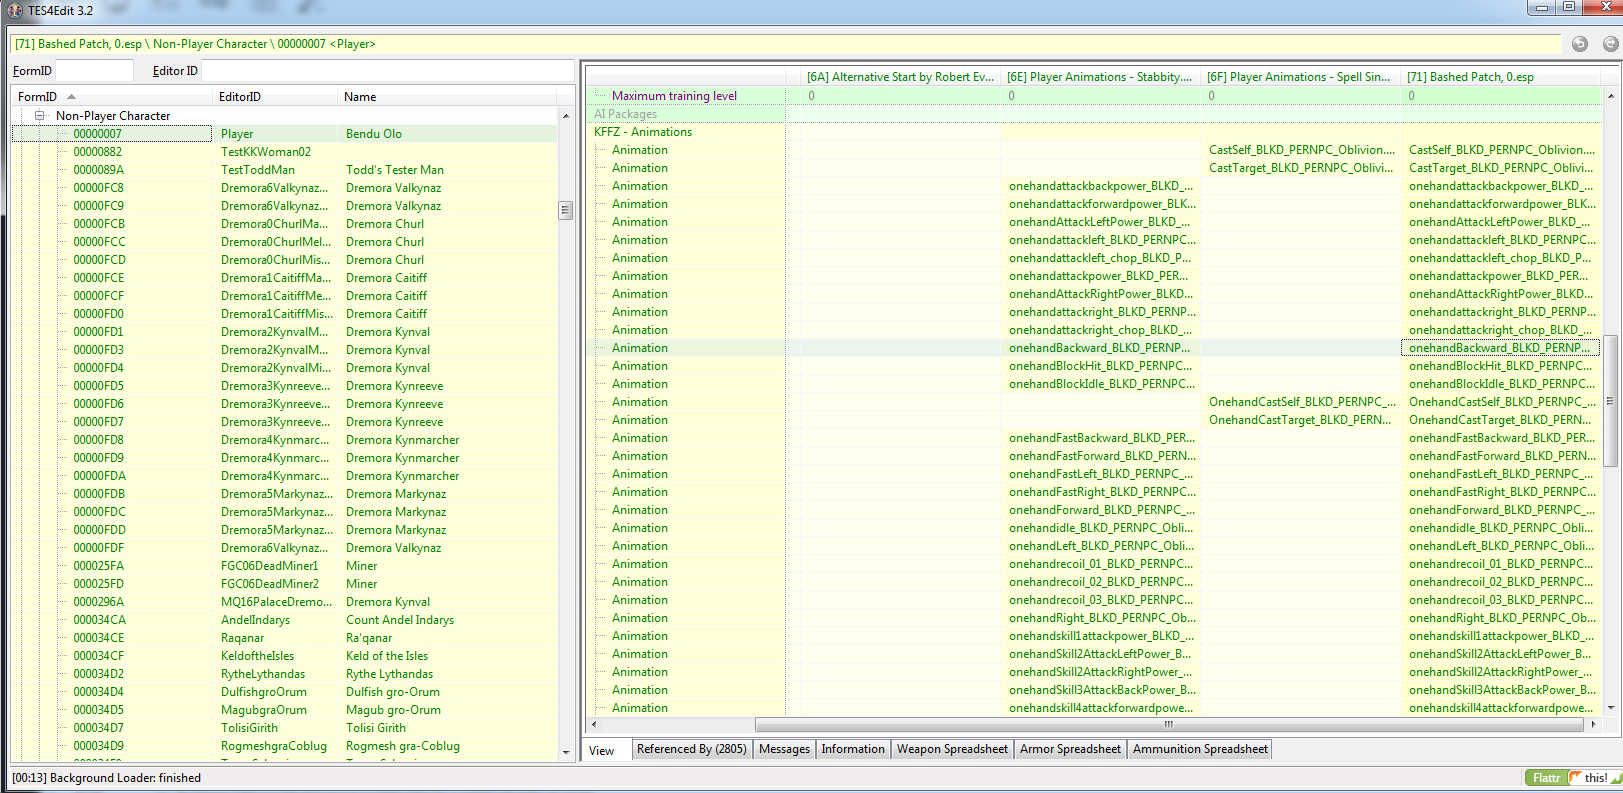Click the 'this!' Flattr link icon
This screenshot has width=1623, height=793.
1595,777
